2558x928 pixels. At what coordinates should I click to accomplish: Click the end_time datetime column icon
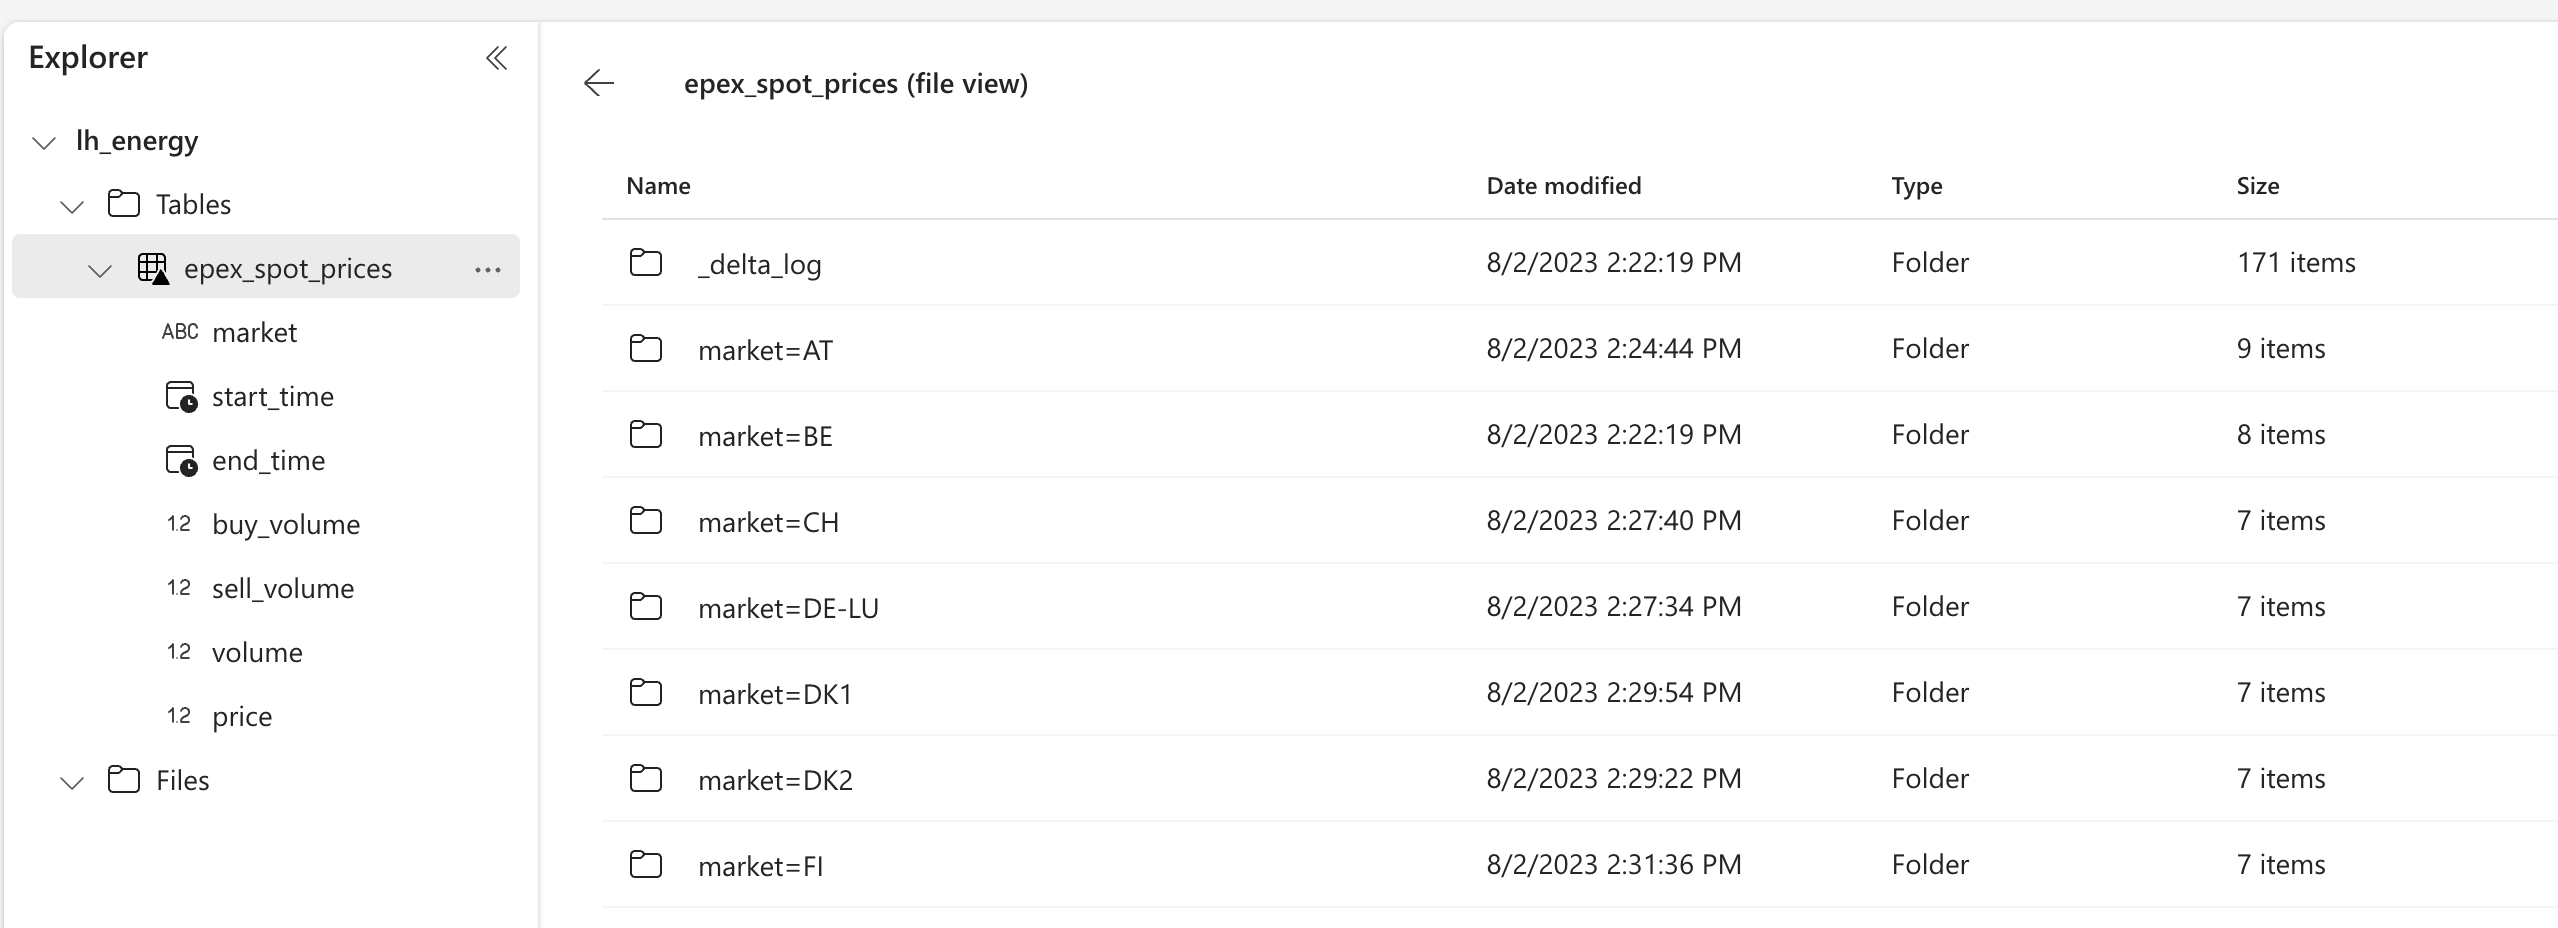tap(180, 461)
